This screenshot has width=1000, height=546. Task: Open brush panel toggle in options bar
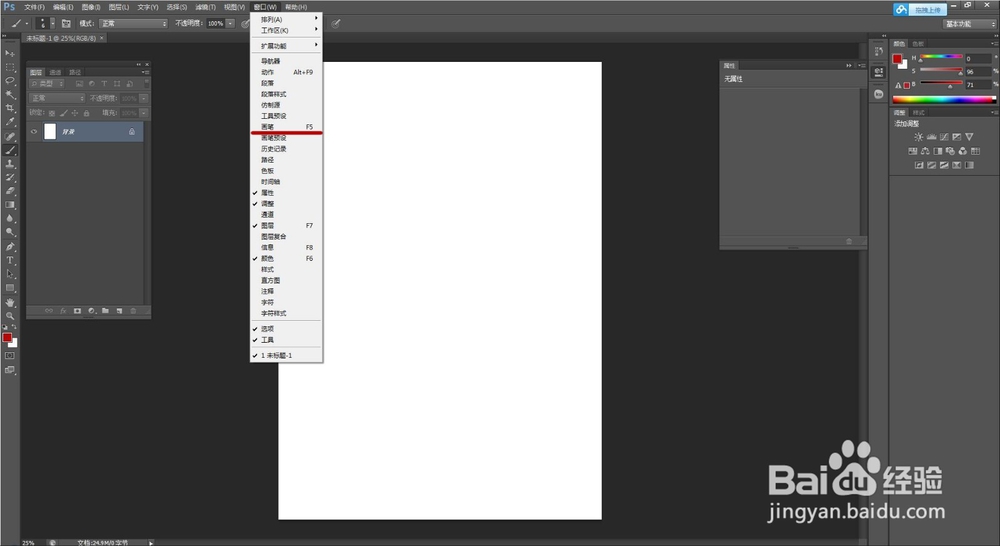click(x=66, y=24)
